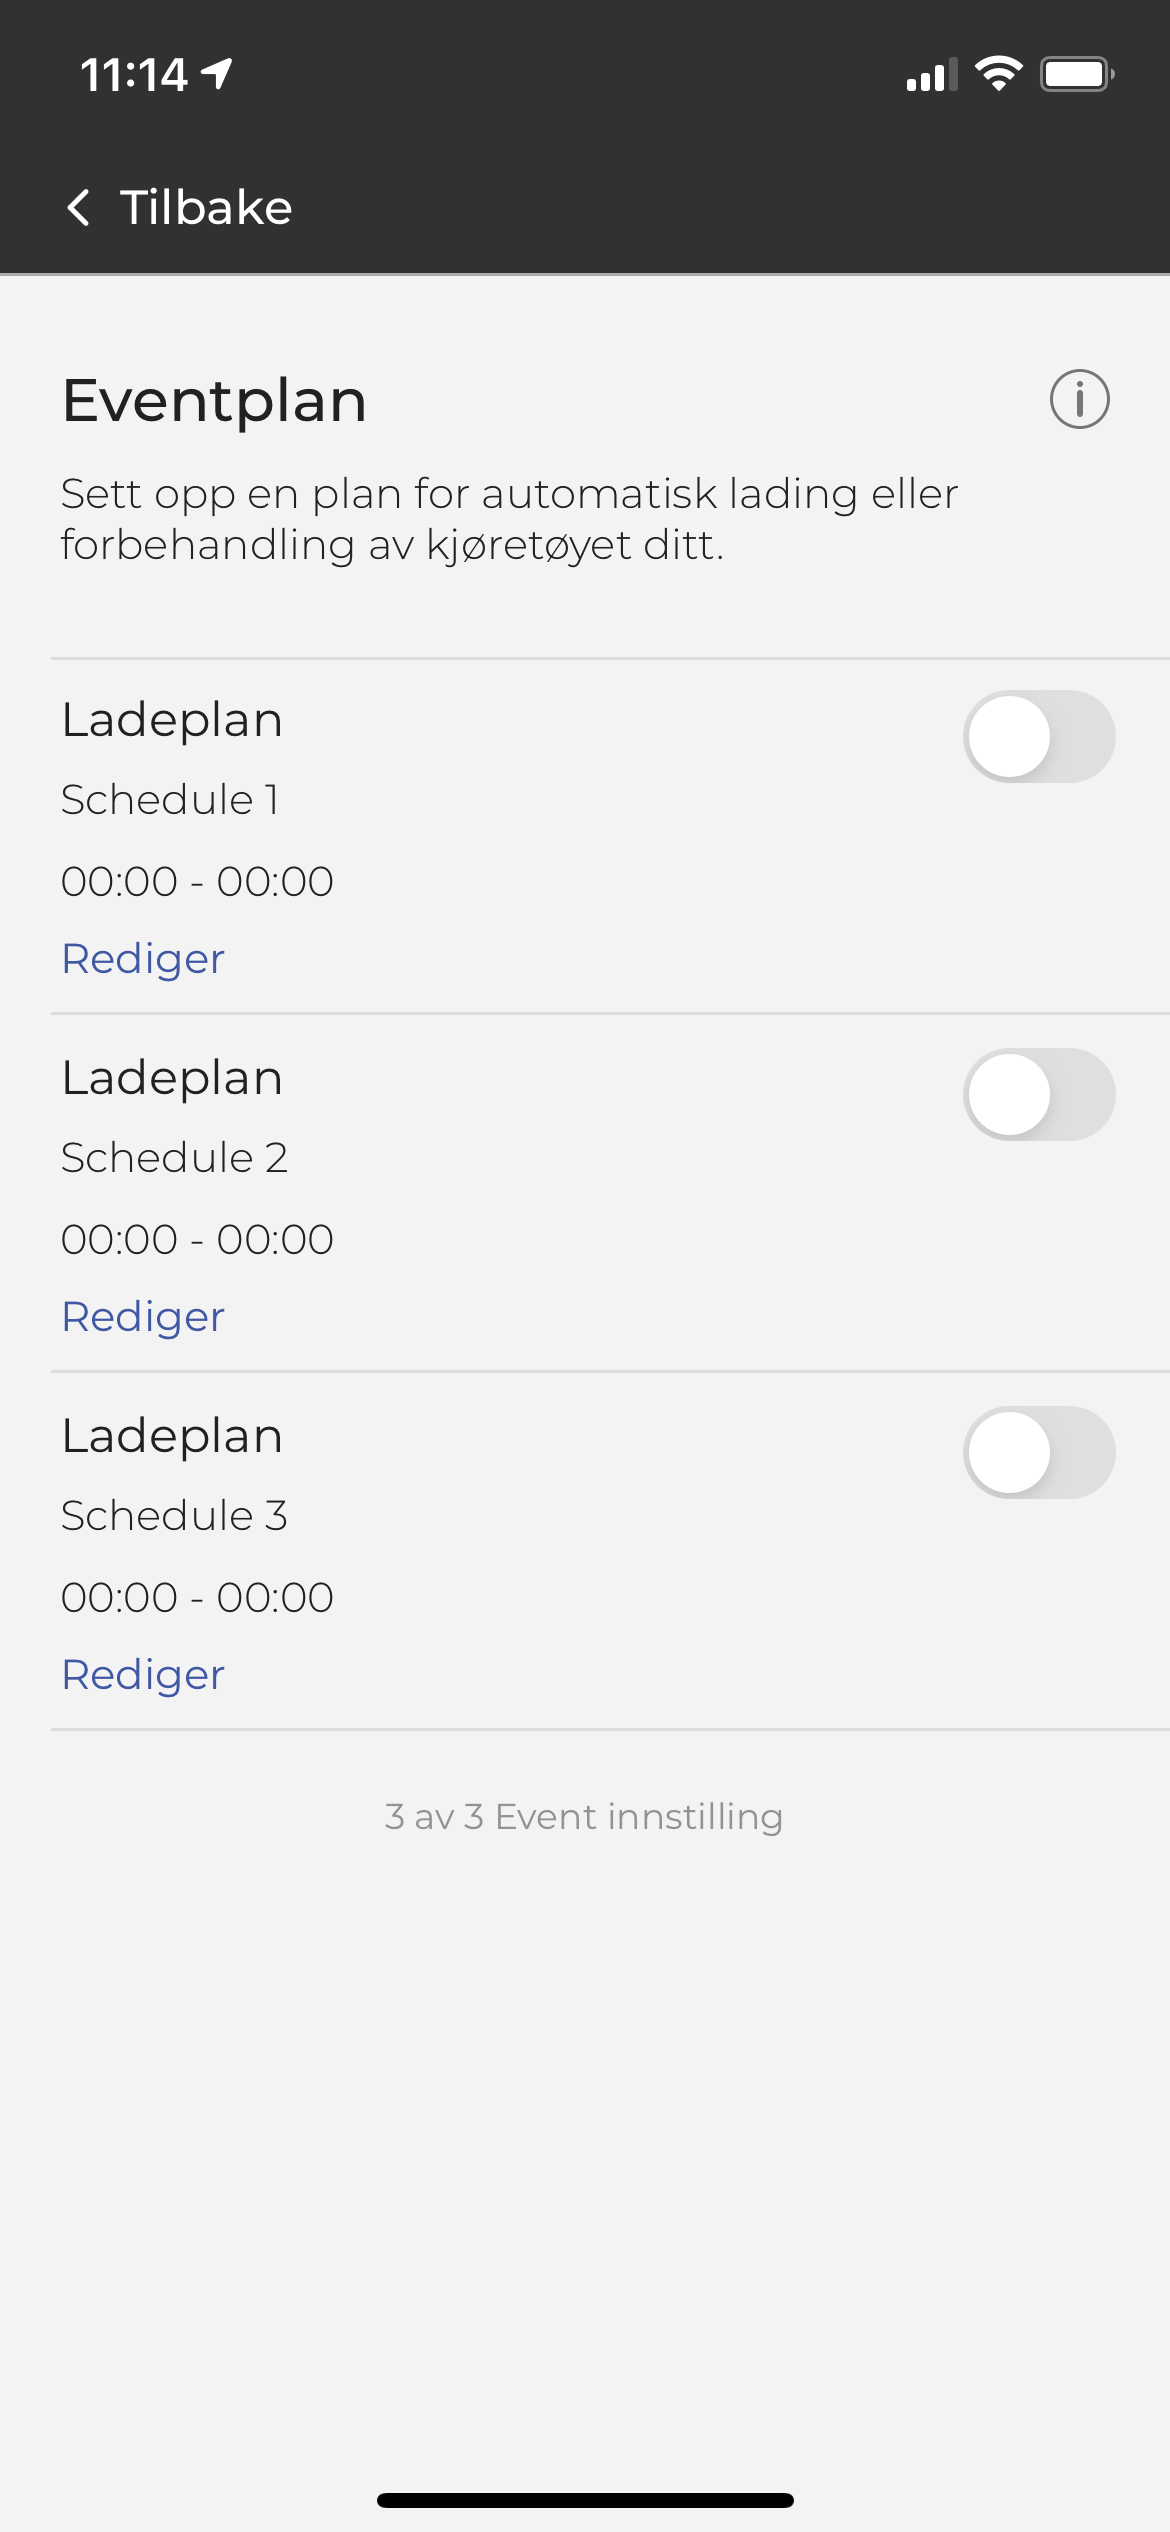1170x2532 pixels.
Task: Open the Eventplan info icon
Action: coord(1079,399)
